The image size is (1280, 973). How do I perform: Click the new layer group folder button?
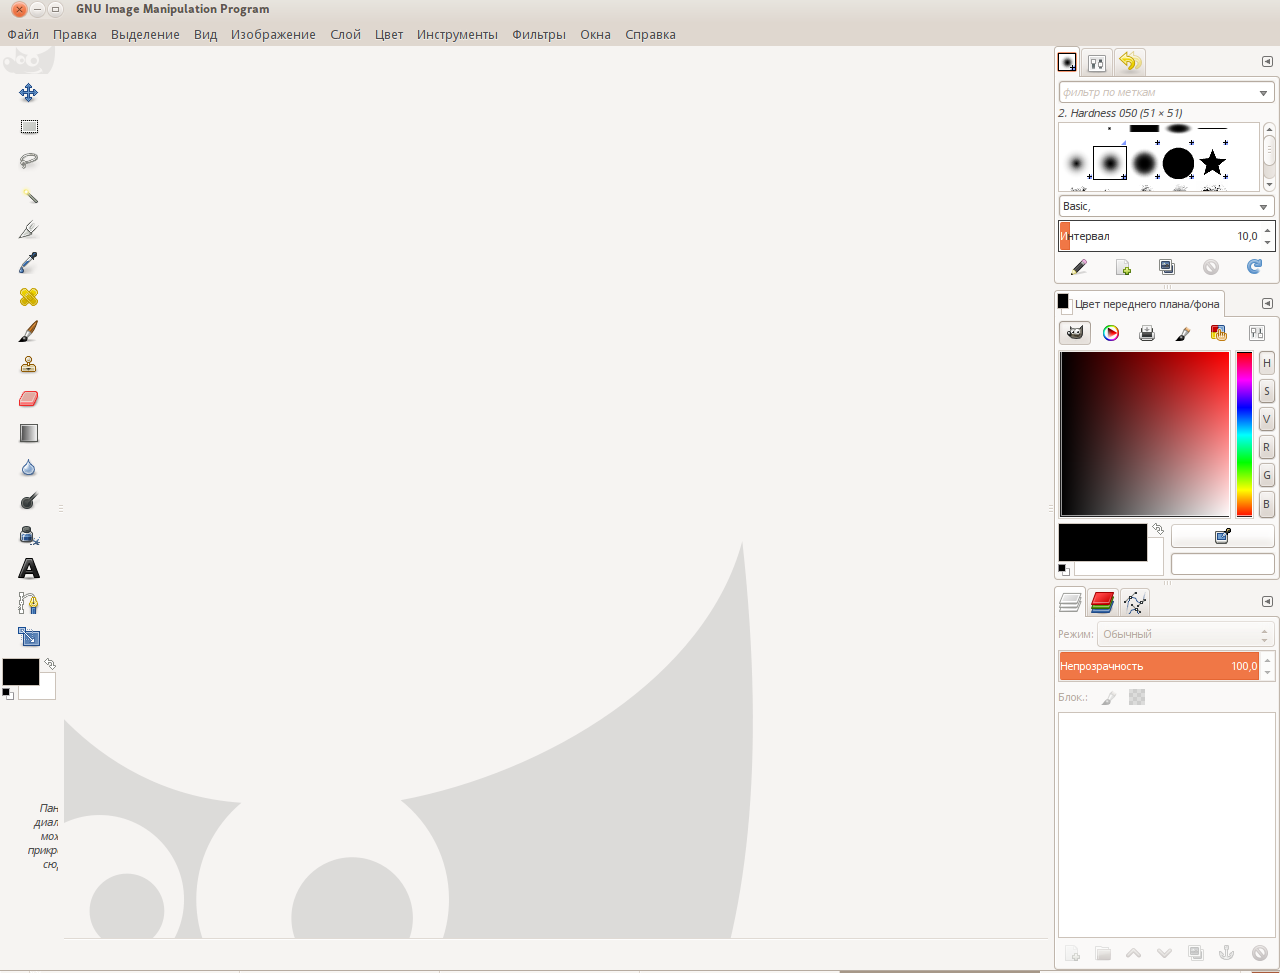[1103, 954]
